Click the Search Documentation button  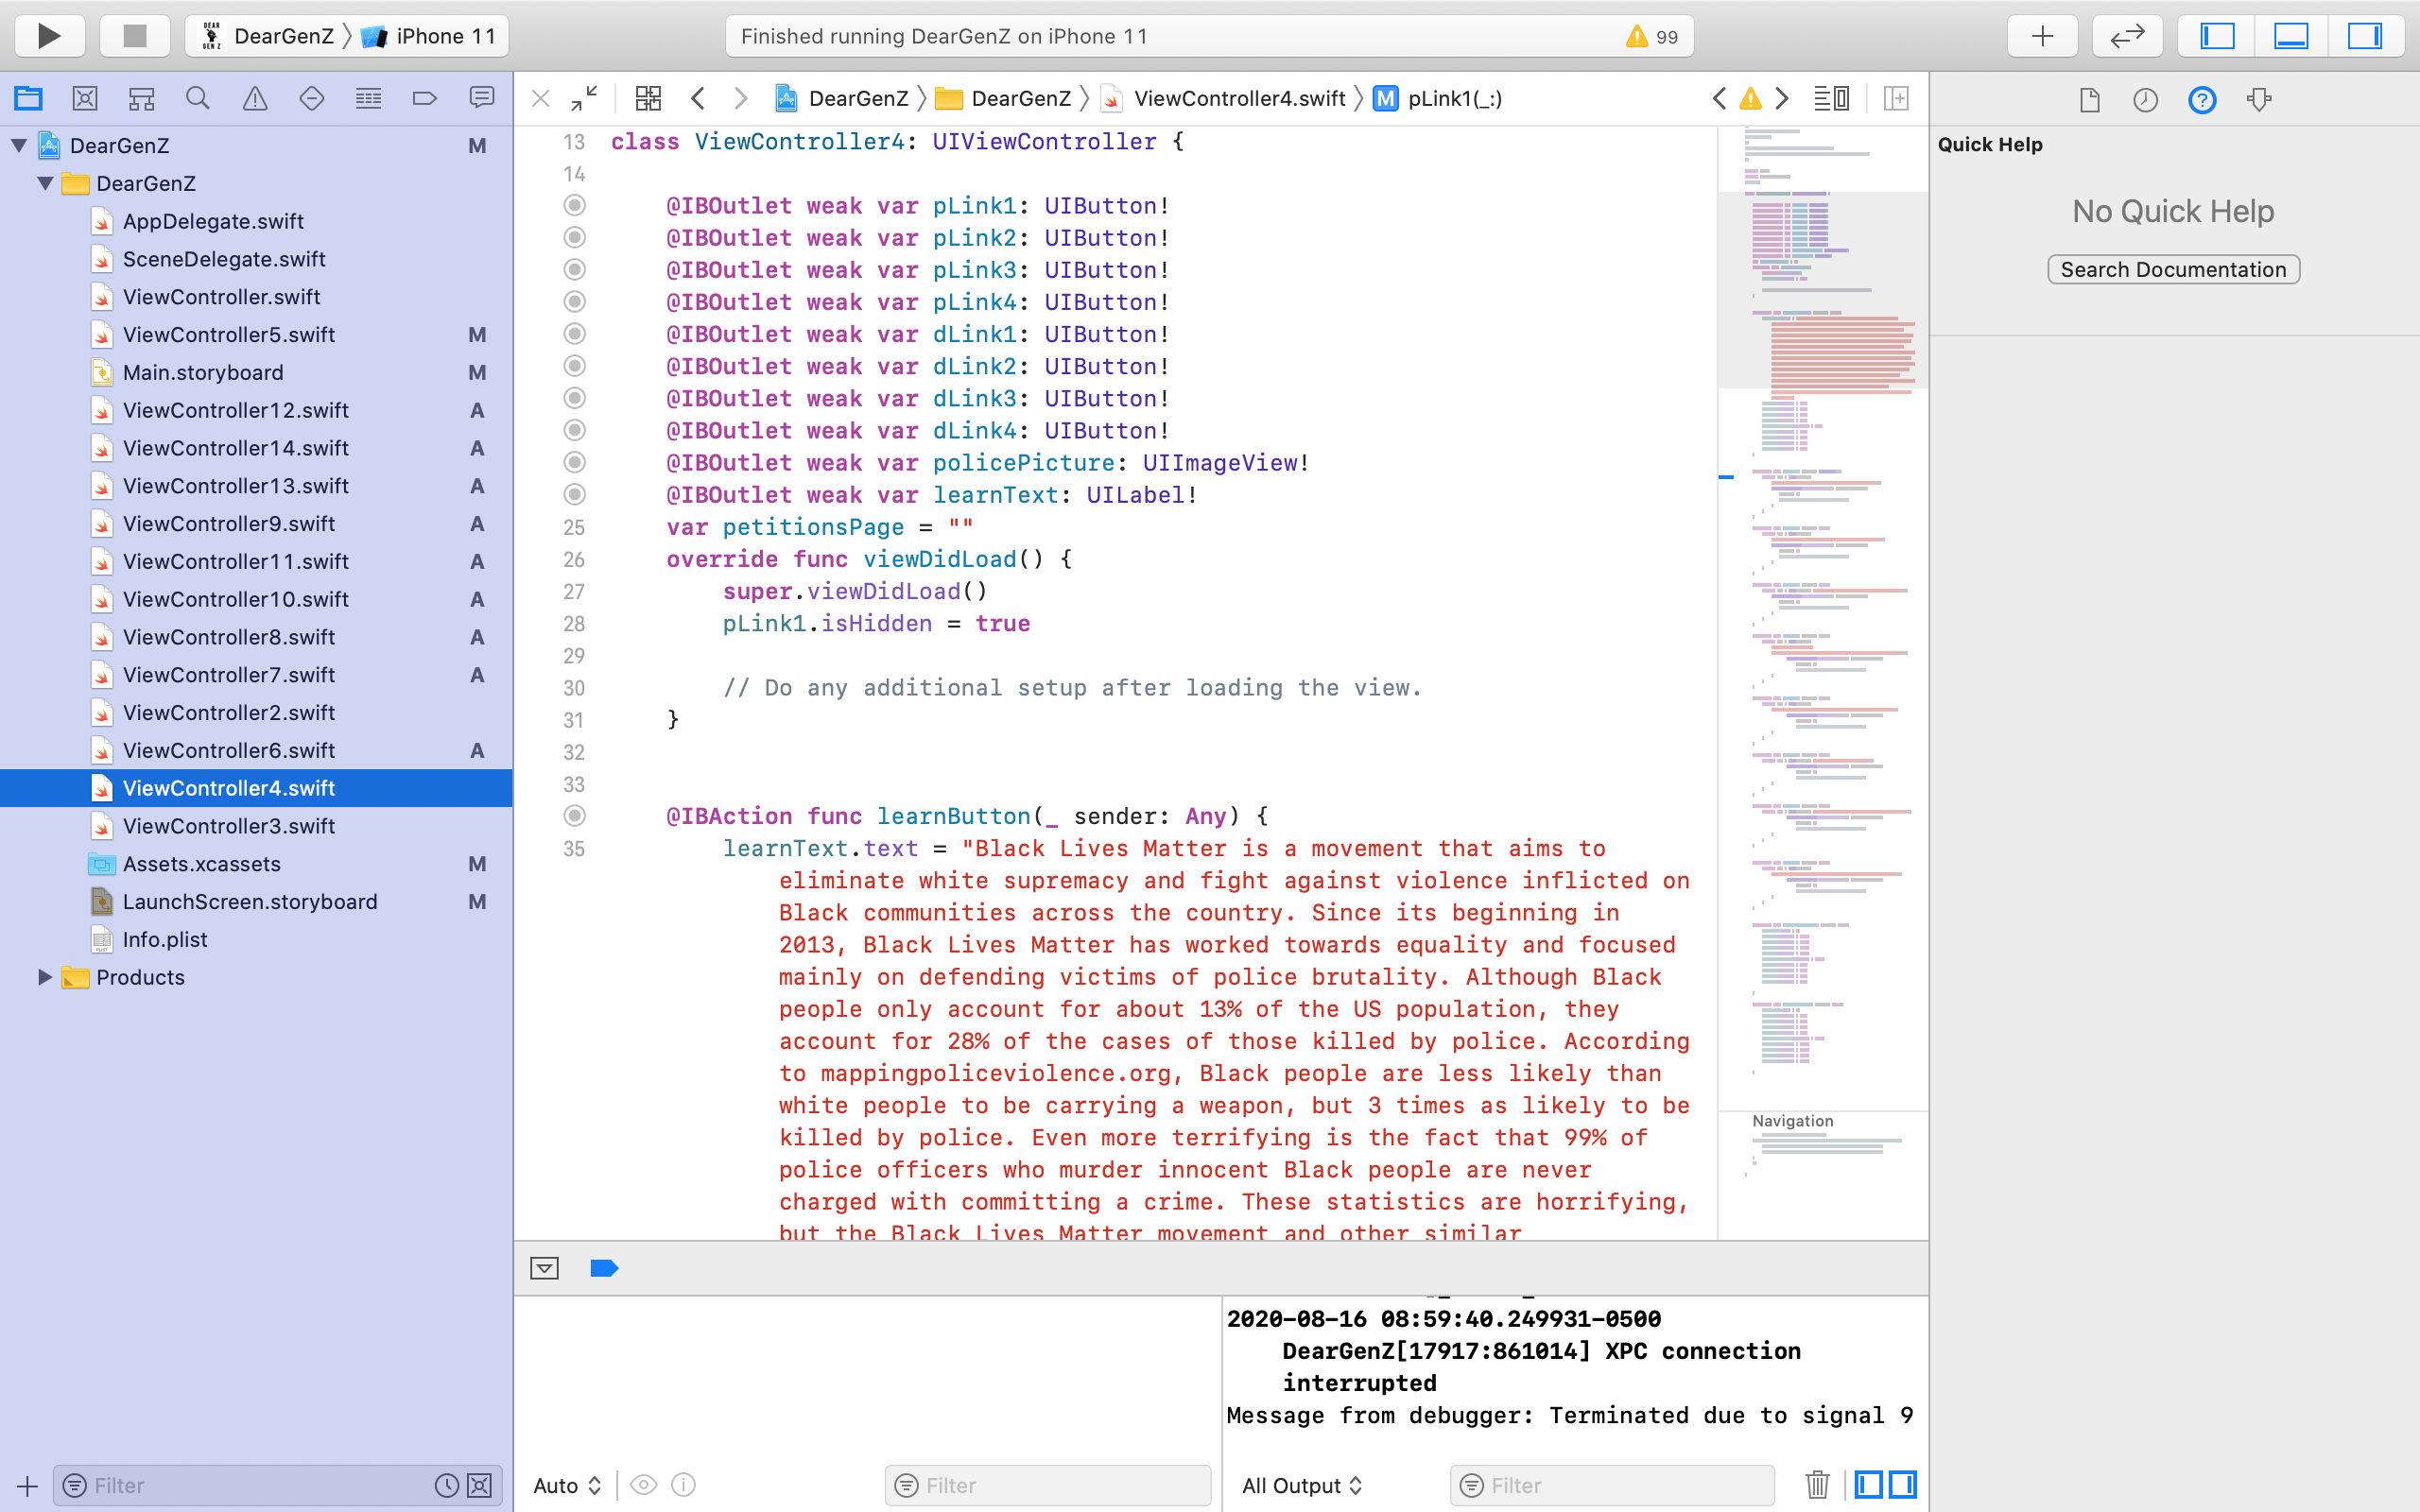pos(2173,270)
